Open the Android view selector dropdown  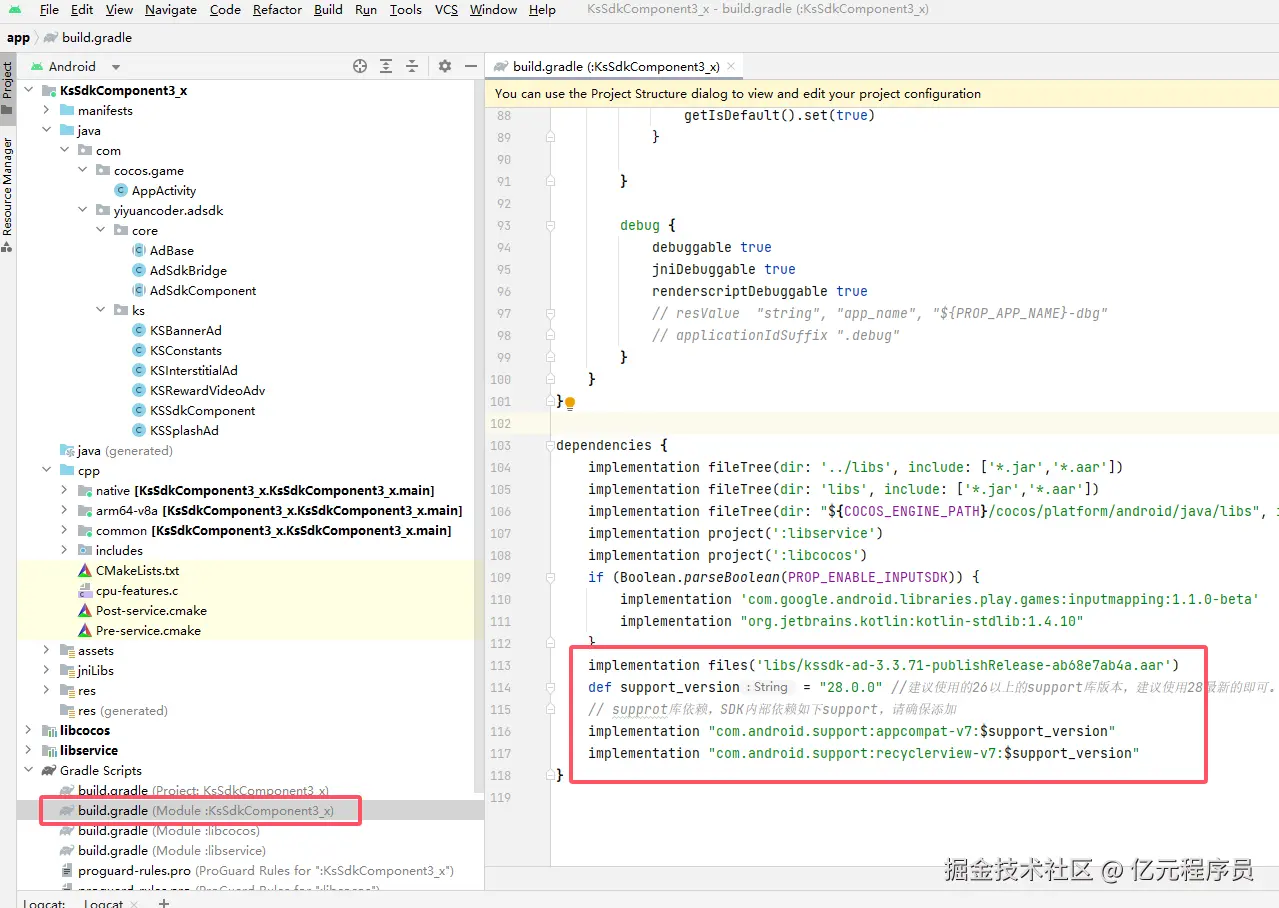pos(115,67)
